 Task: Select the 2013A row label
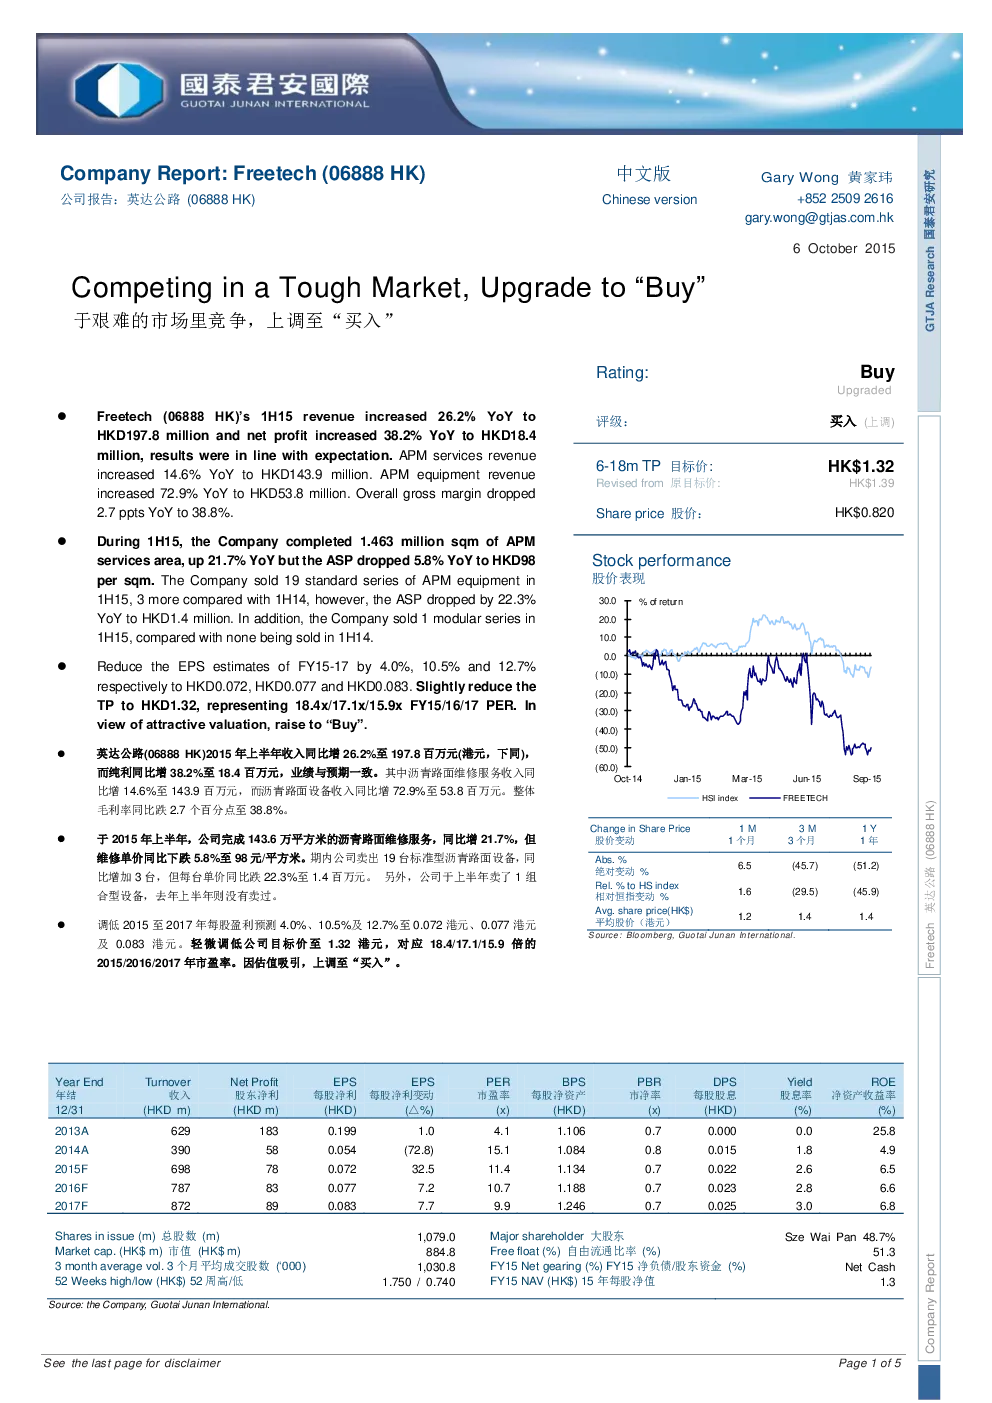tap(72, 1131)
